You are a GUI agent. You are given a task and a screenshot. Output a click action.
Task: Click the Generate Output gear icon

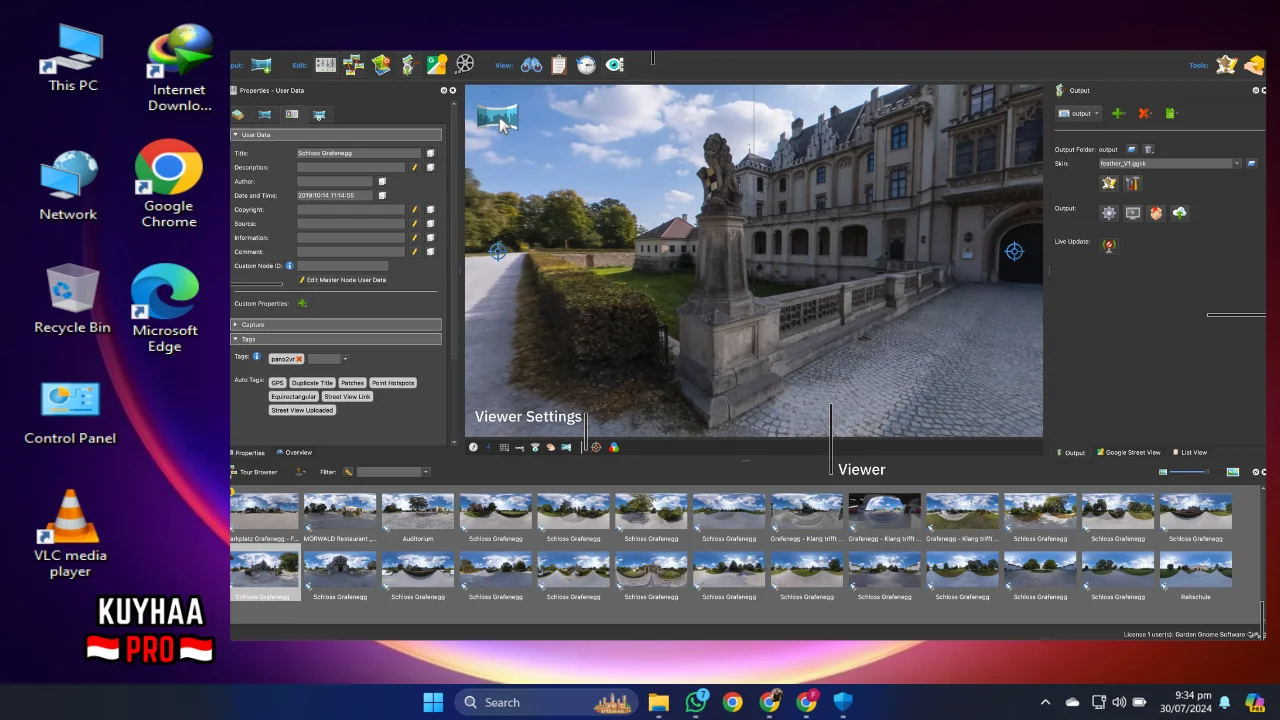tap(1109, 213)
